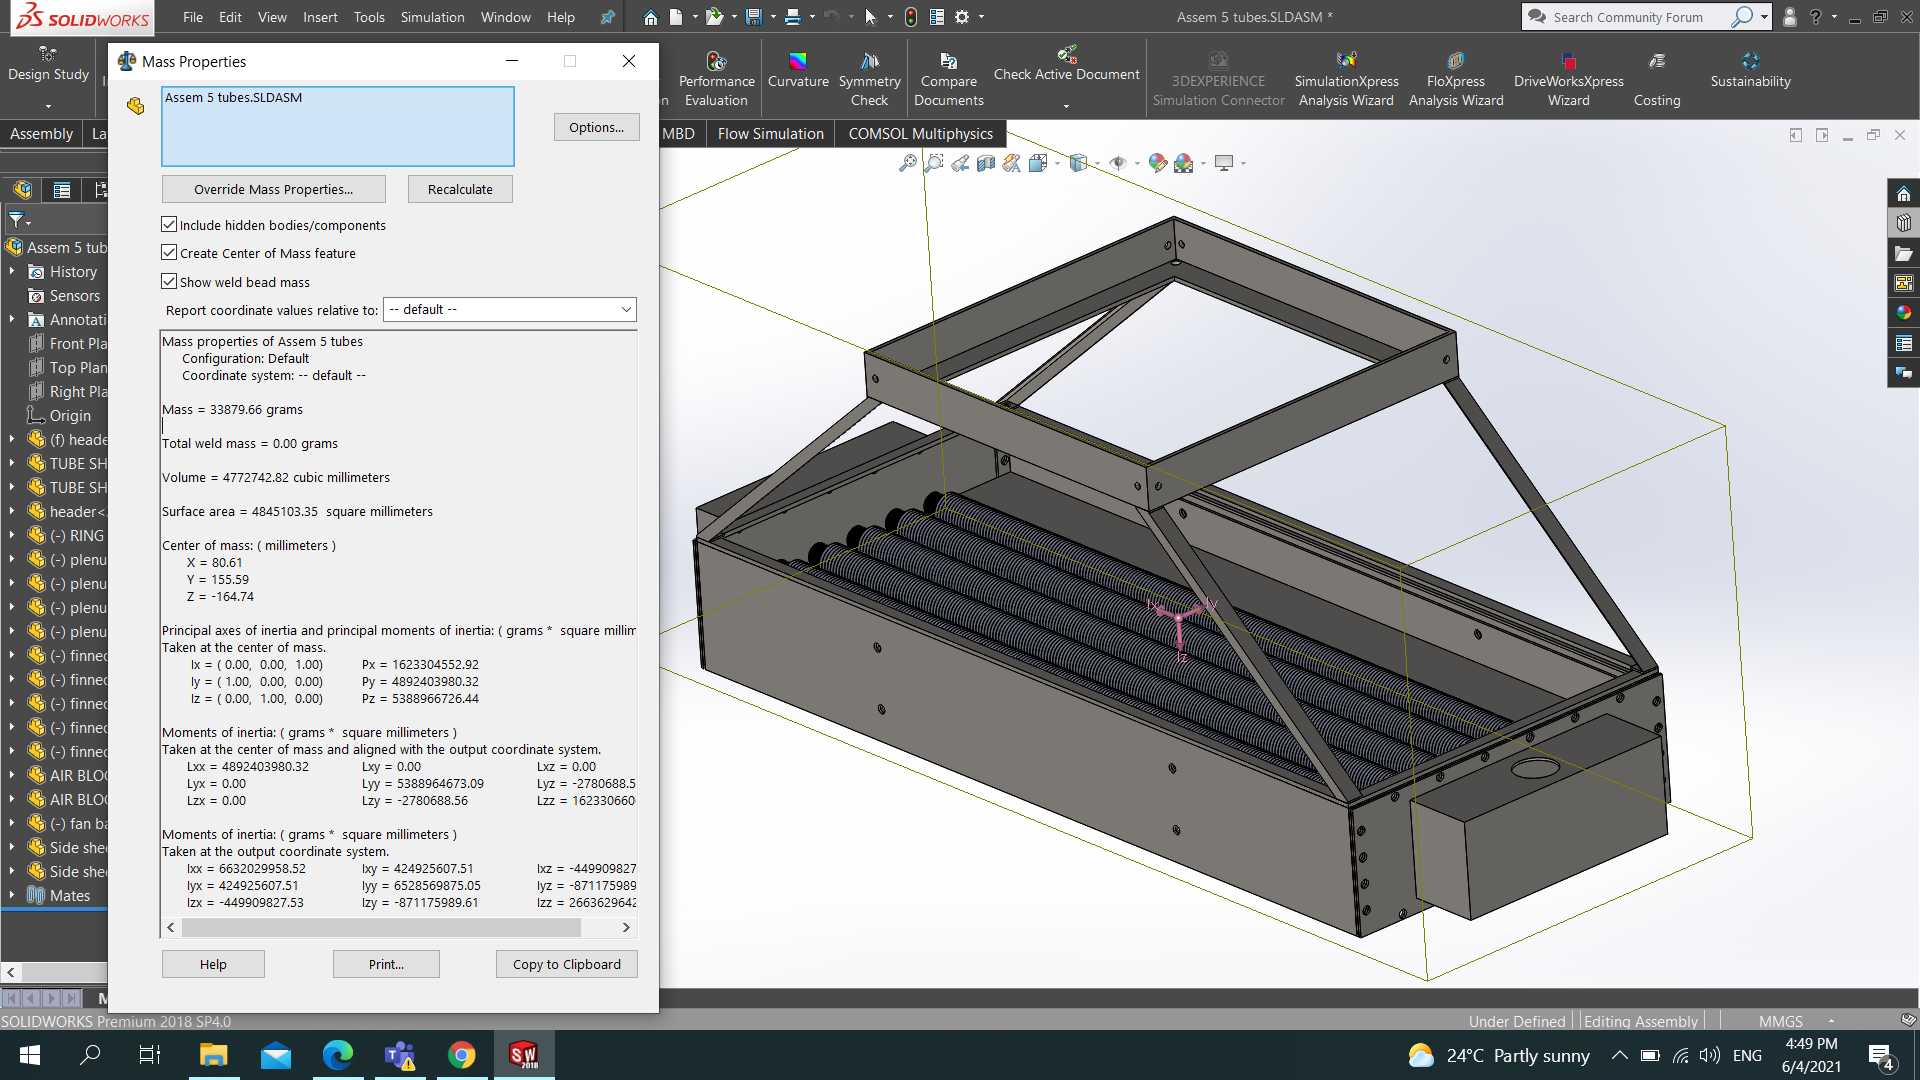Launch FloXpress Analysis Wizard
Image resolution: width=1920 pixels, height=1080 pixels.
click(x=1456, y=78)
